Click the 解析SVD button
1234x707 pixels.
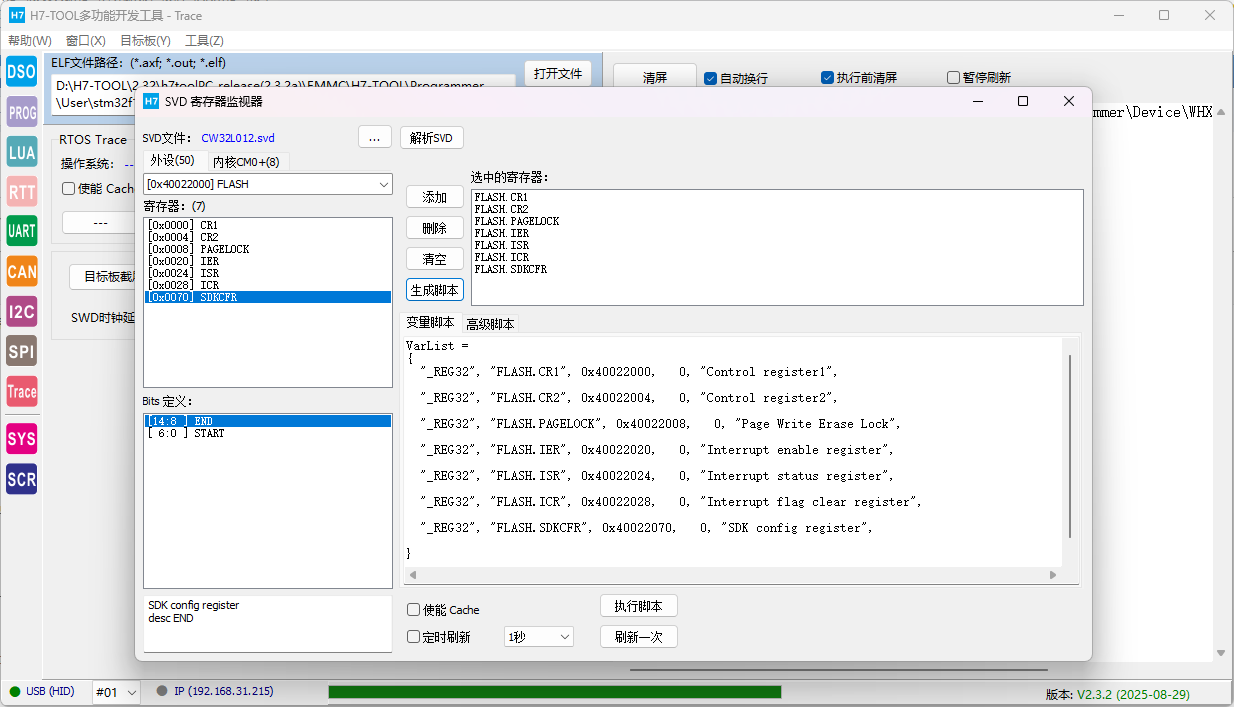click(x=431, y=138)
